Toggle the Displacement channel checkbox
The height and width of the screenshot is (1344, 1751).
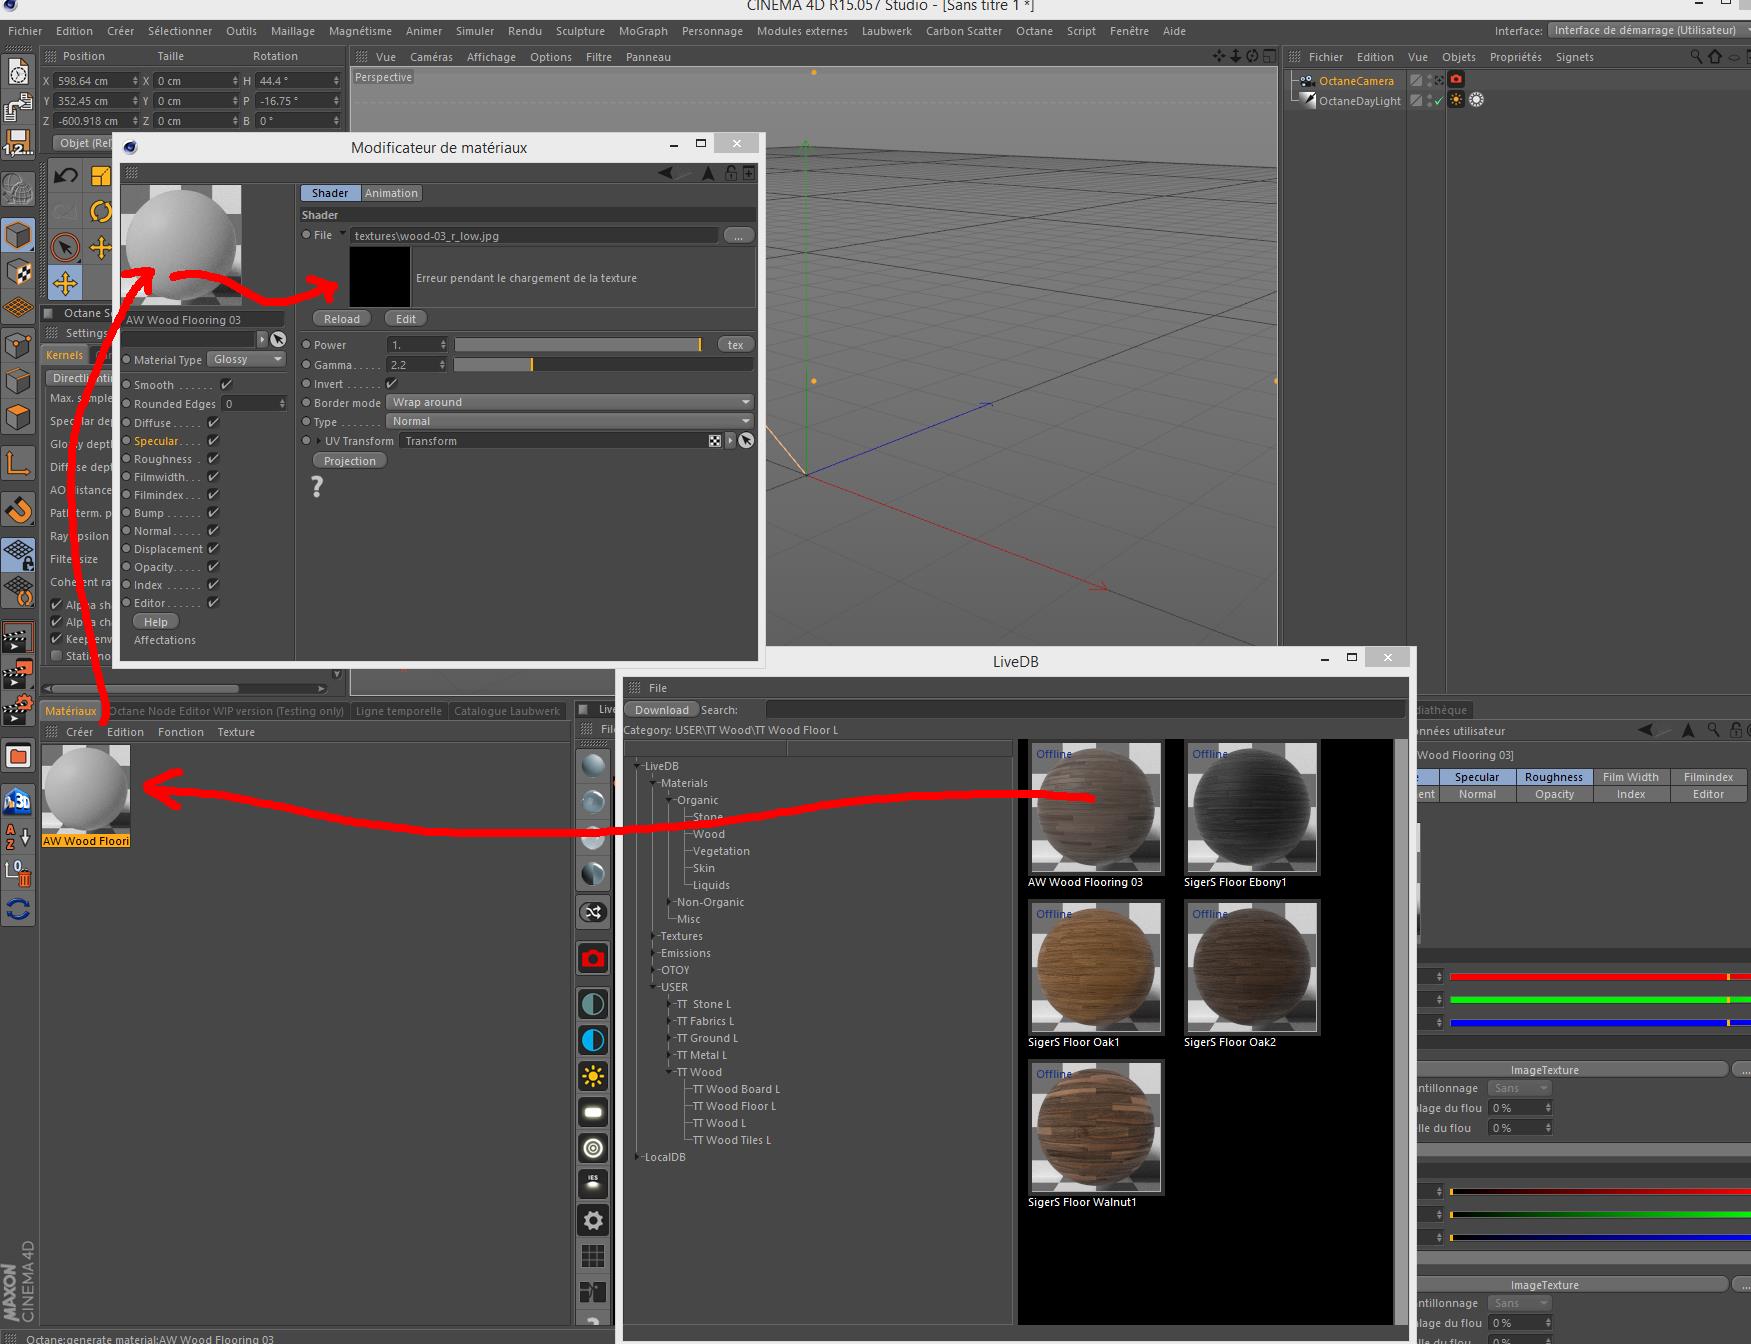click(213, 548)
